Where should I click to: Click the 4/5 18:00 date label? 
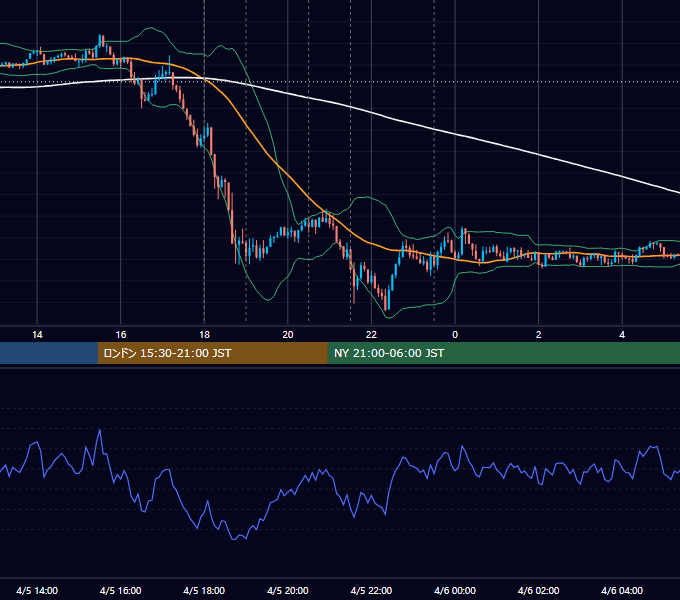point(204,590)
